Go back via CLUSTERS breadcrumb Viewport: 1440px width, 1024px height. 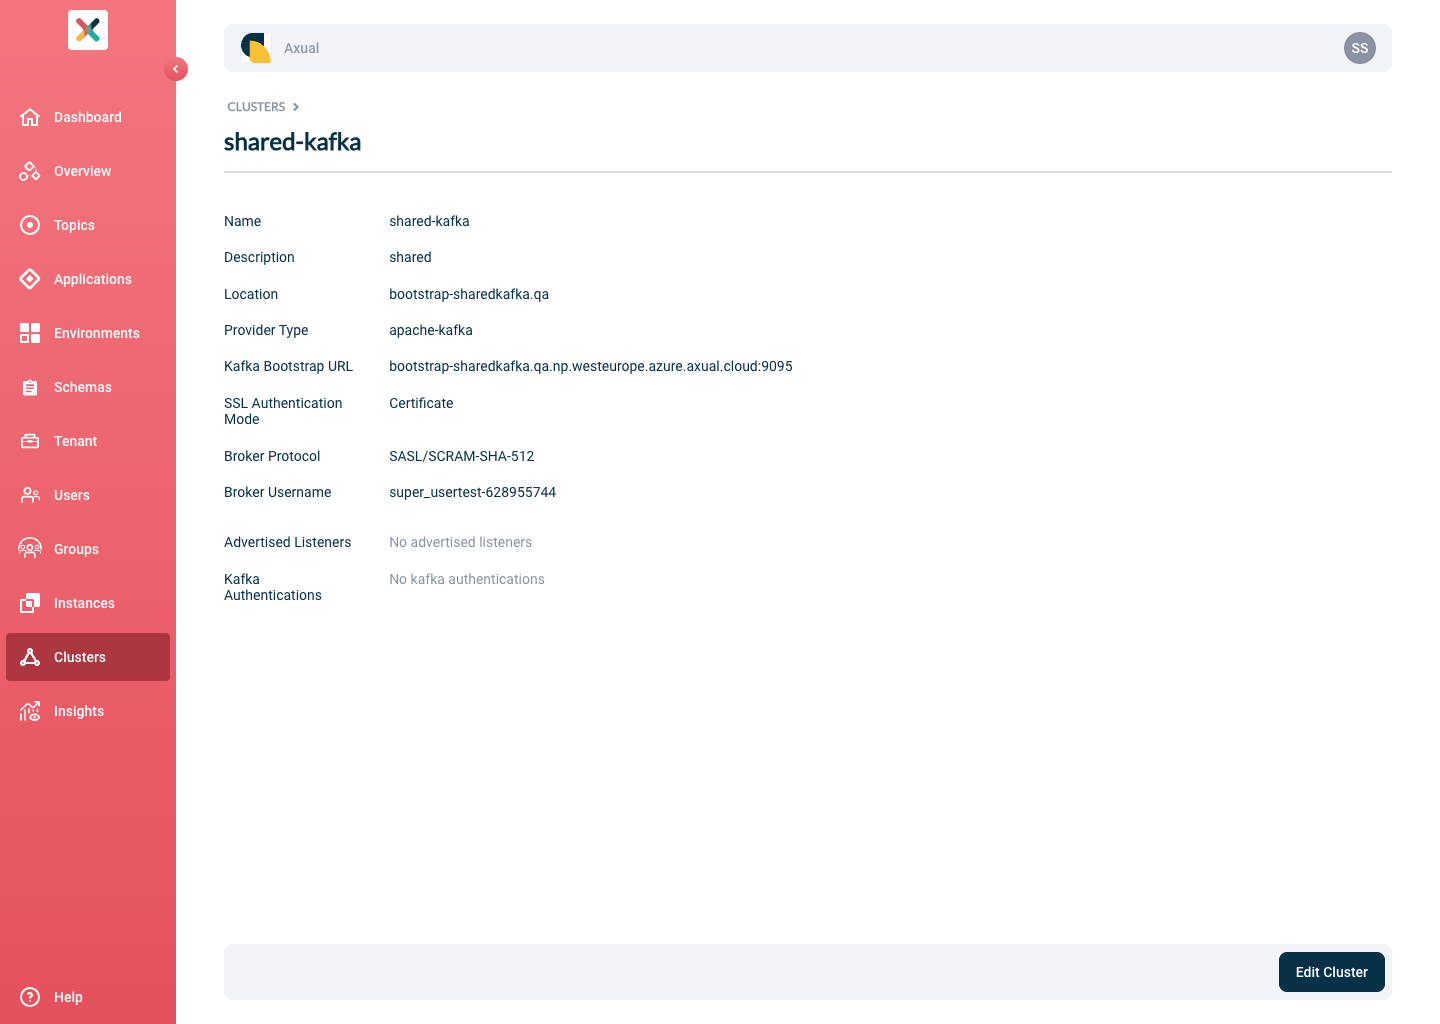click(256, 107)
